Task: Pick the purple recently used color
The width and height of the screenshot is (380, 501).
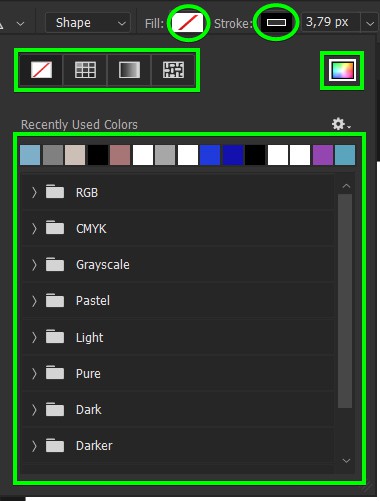Action: coord(323,155)
